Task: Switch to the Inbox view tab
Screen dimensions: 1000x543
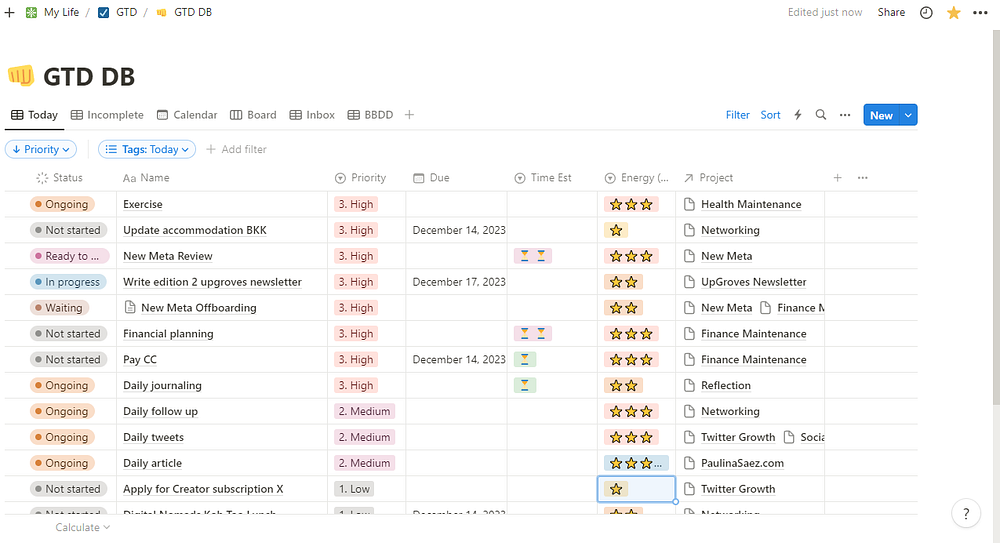Action: (x=312, y=115)
